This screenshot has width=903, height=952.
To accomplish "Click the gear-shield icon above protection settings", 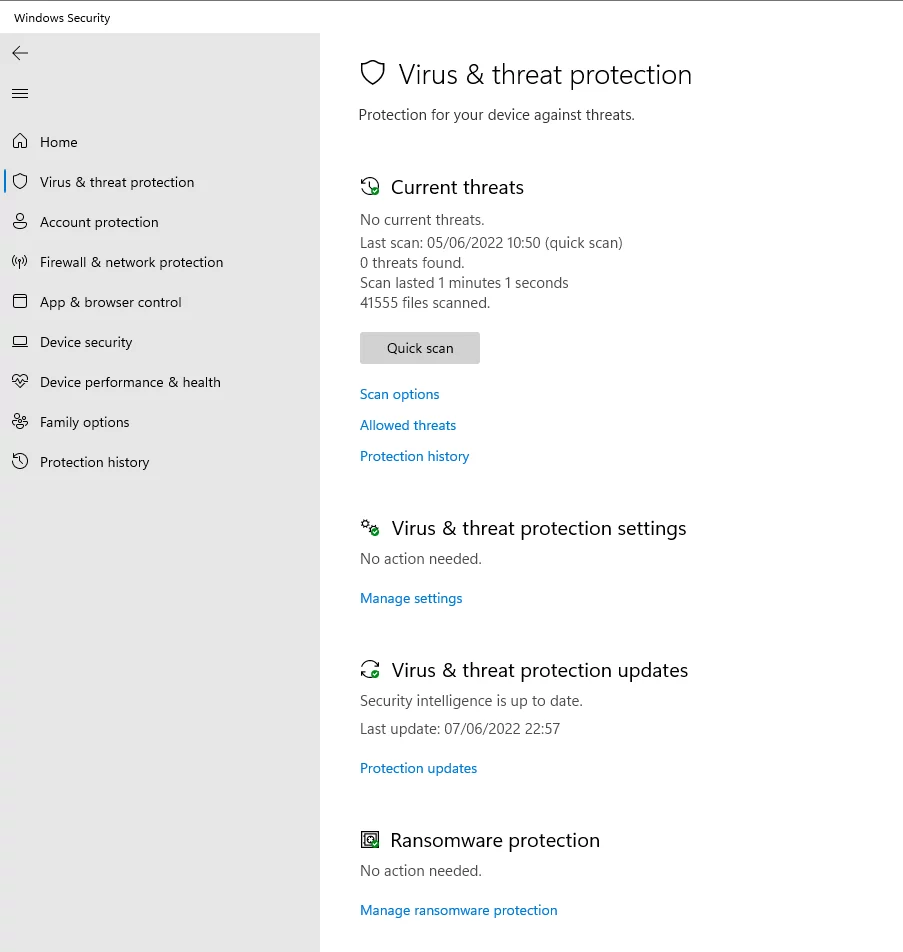I will tap(370, 527).
